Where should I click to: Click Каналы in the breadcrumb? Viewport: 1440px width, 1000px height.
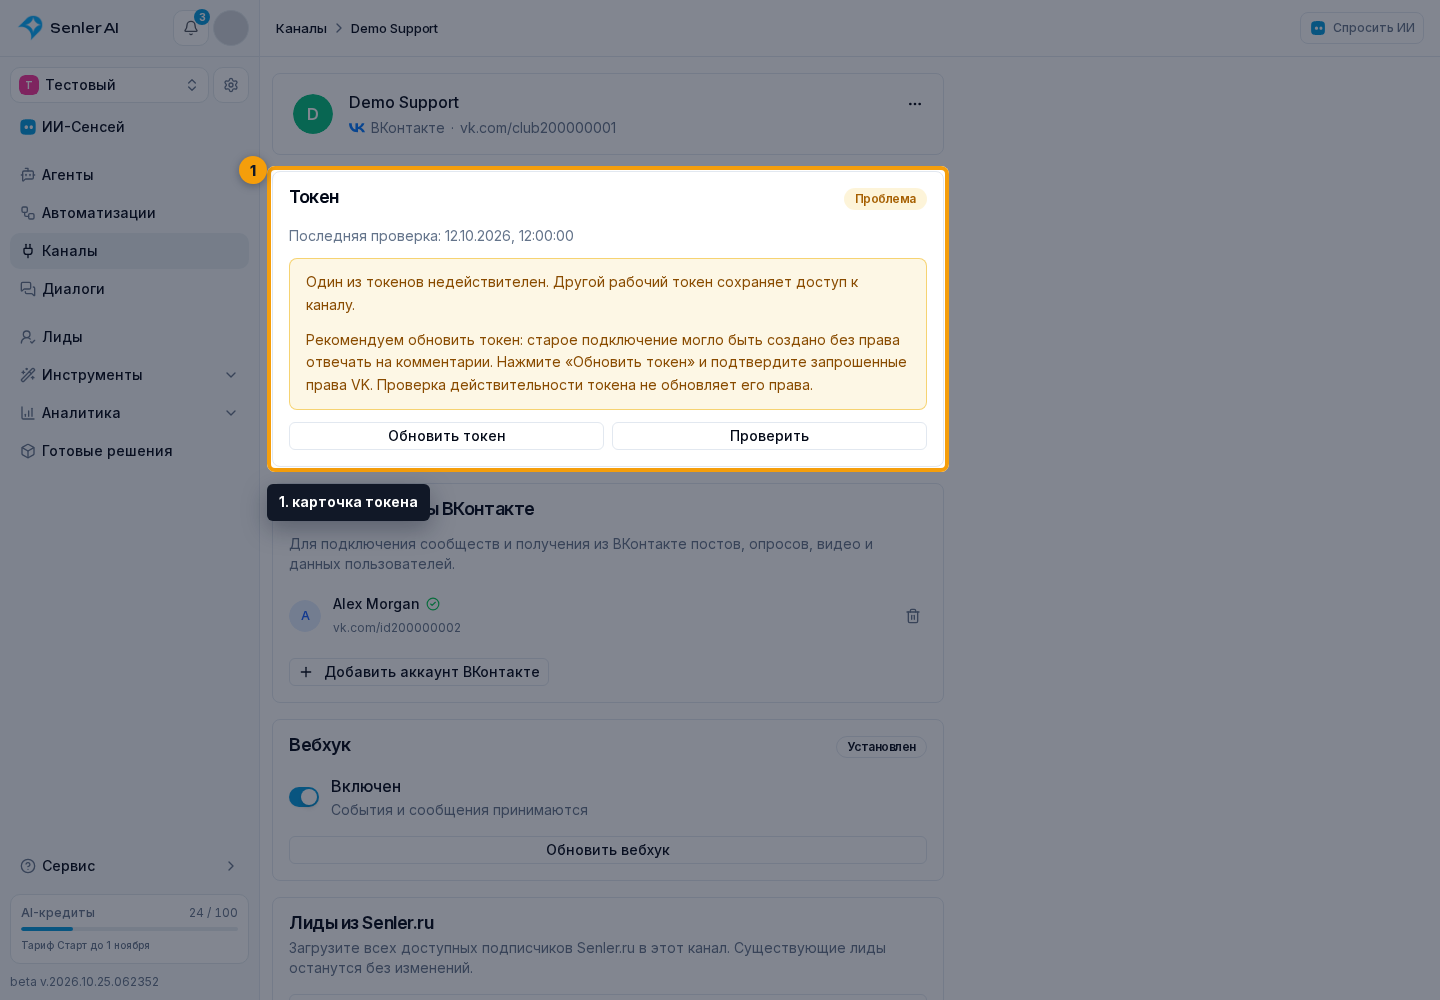[301, 28]
